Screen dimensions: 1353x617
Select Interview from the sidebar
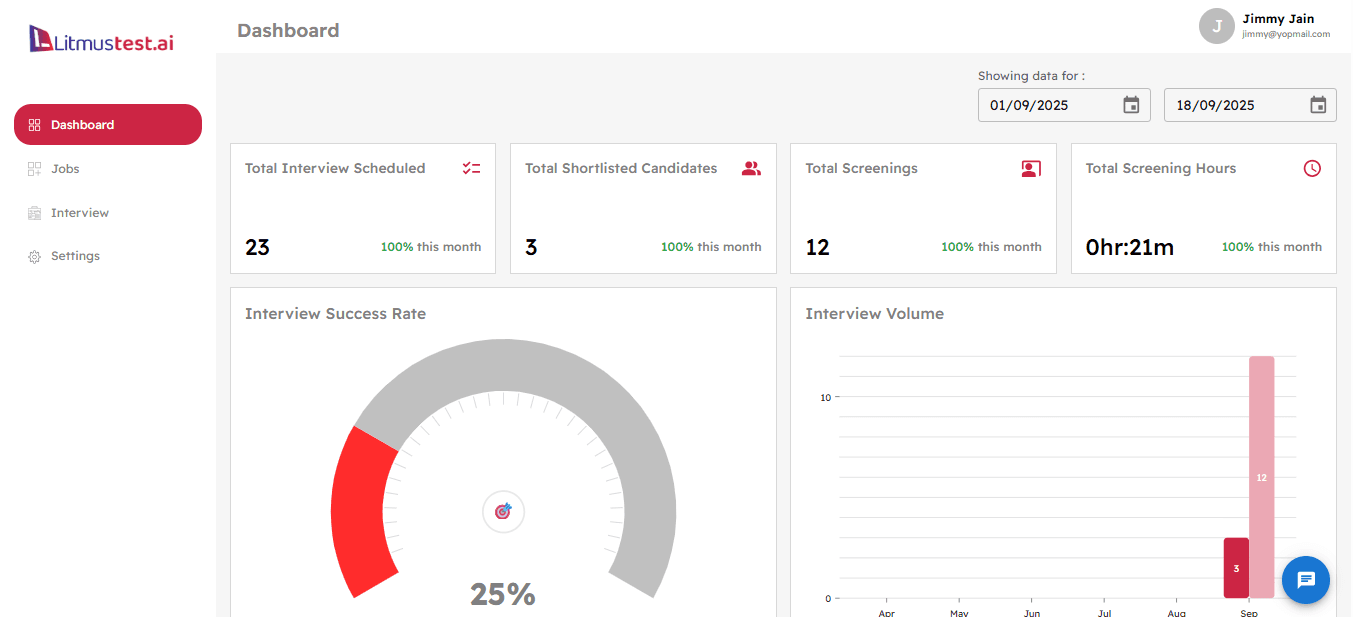(80, 212)
